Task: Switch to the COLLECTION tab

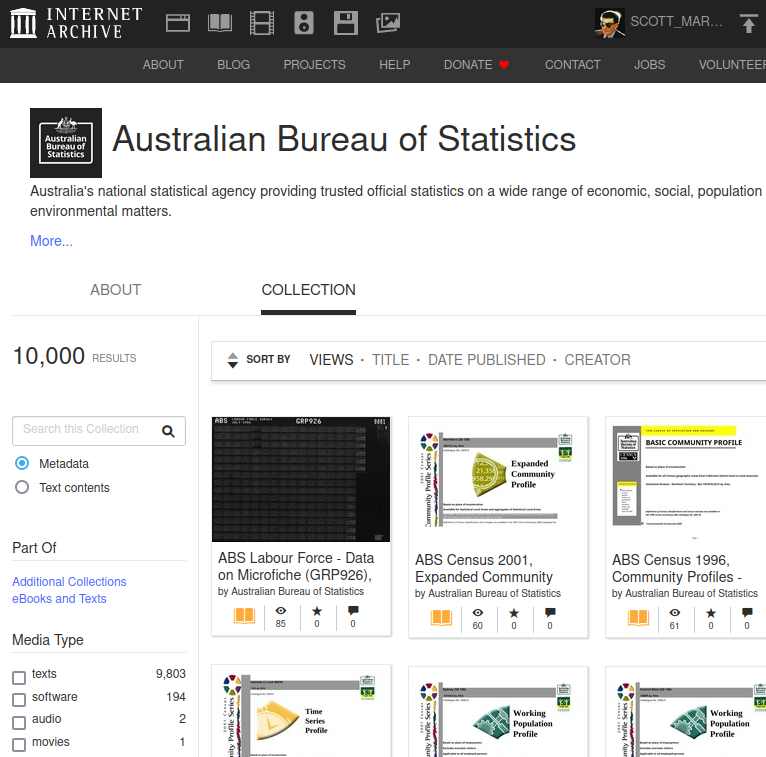Action: (x=308, y=290)
